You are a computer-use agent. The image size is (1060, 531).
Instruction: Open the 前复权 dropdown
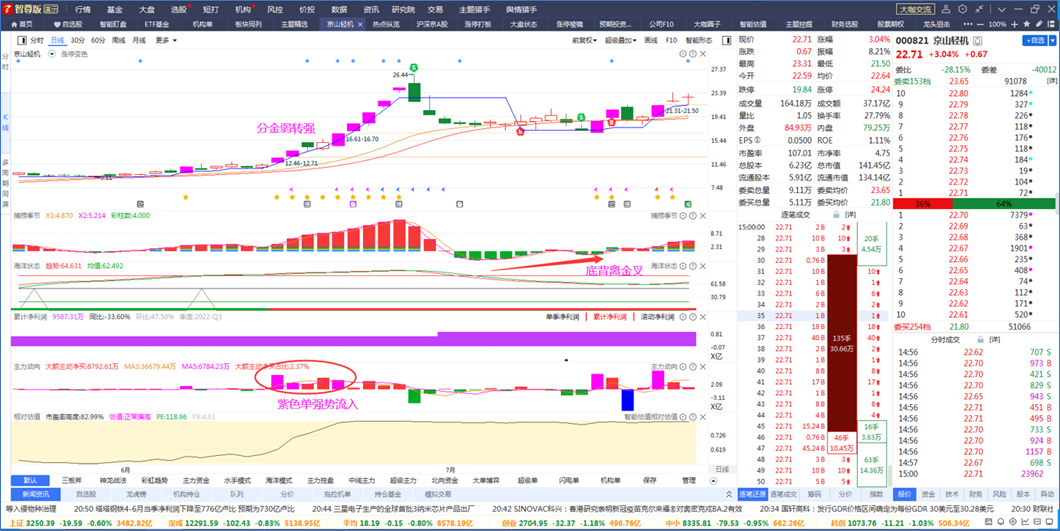584,41
